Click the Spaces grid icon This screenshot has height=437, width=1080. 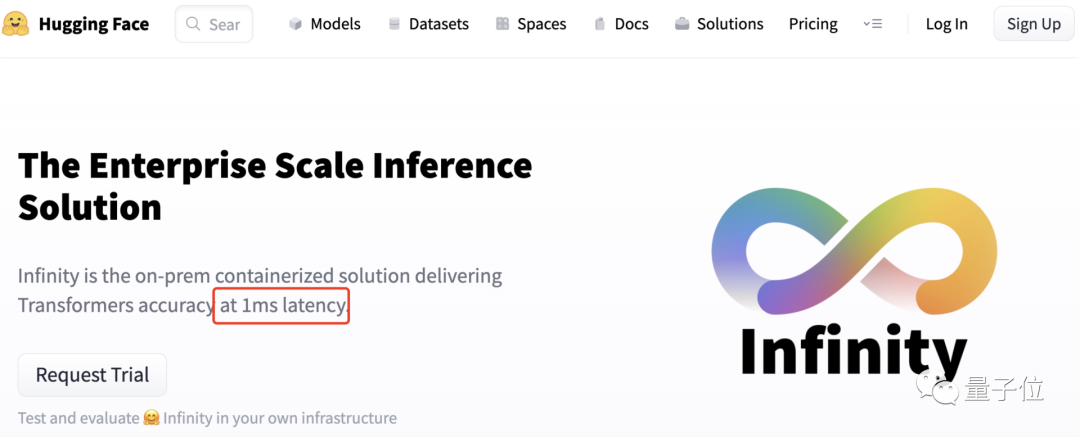pos(502,24)
